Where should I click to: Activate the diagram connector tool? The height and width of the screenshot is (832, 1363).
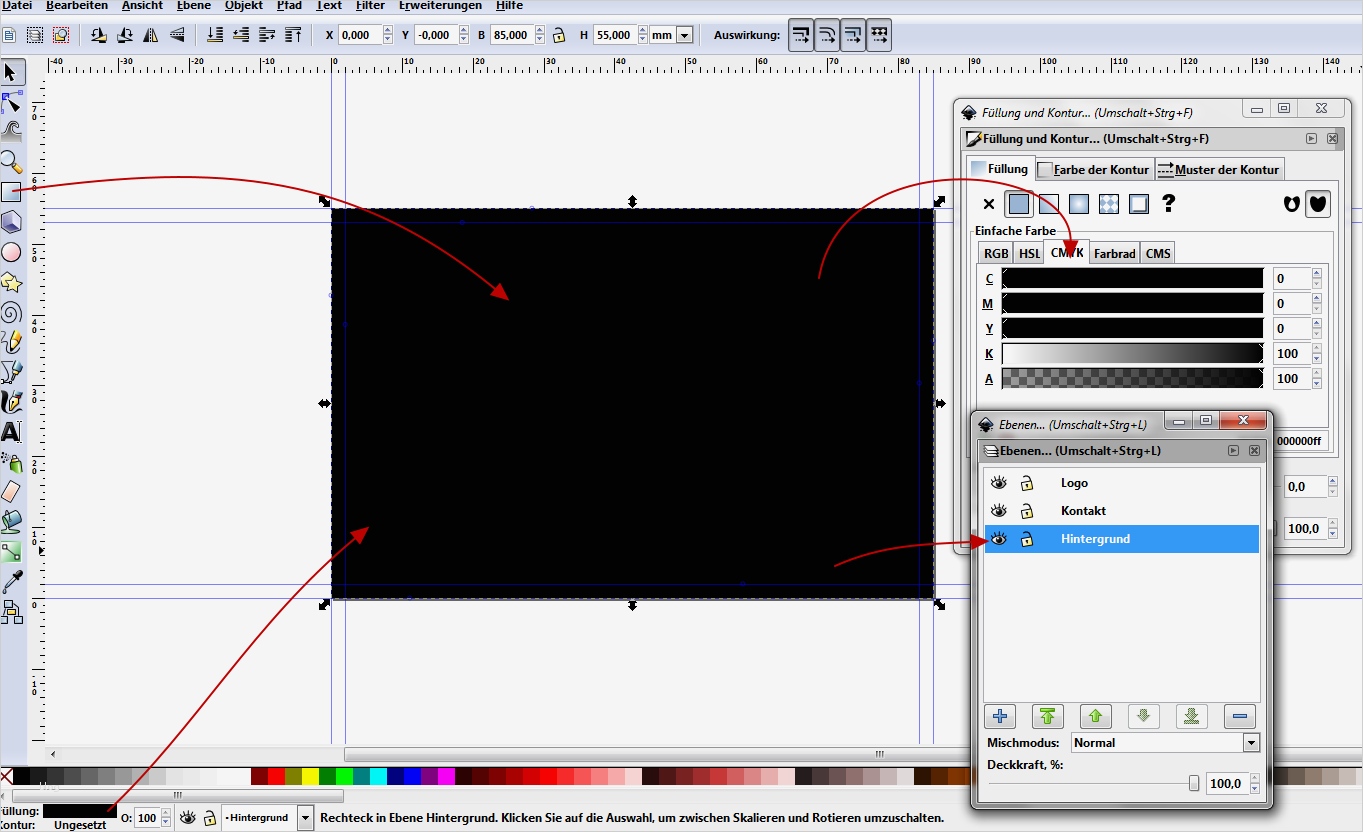(11, 611)
